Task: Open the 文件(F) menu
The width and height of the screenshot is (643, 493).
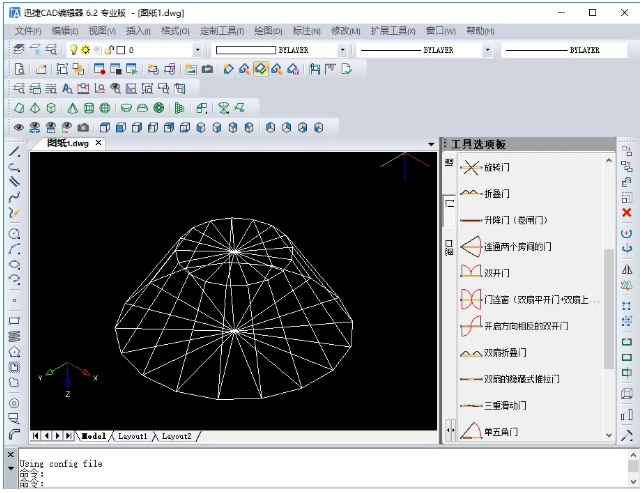Action: coord(28,31)
